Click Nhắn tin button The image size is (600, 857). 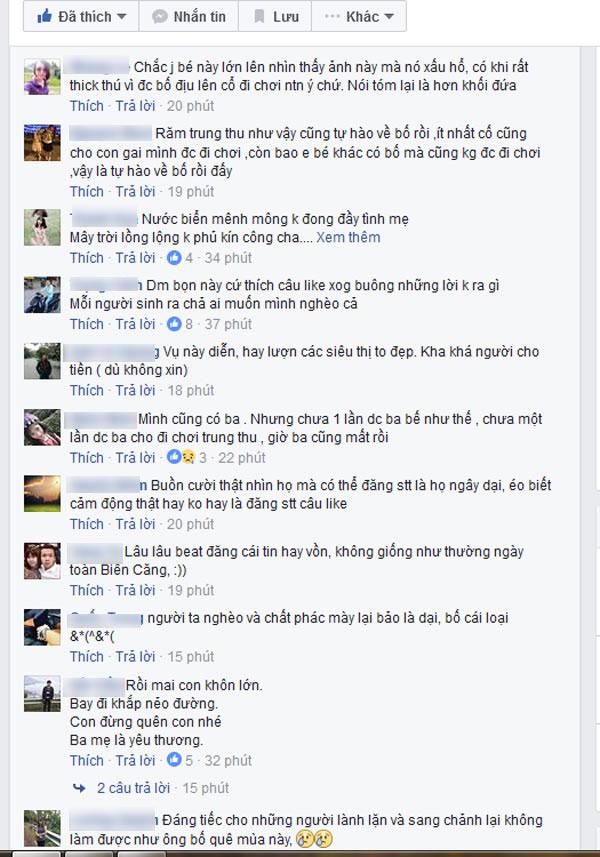pos(189,16)
